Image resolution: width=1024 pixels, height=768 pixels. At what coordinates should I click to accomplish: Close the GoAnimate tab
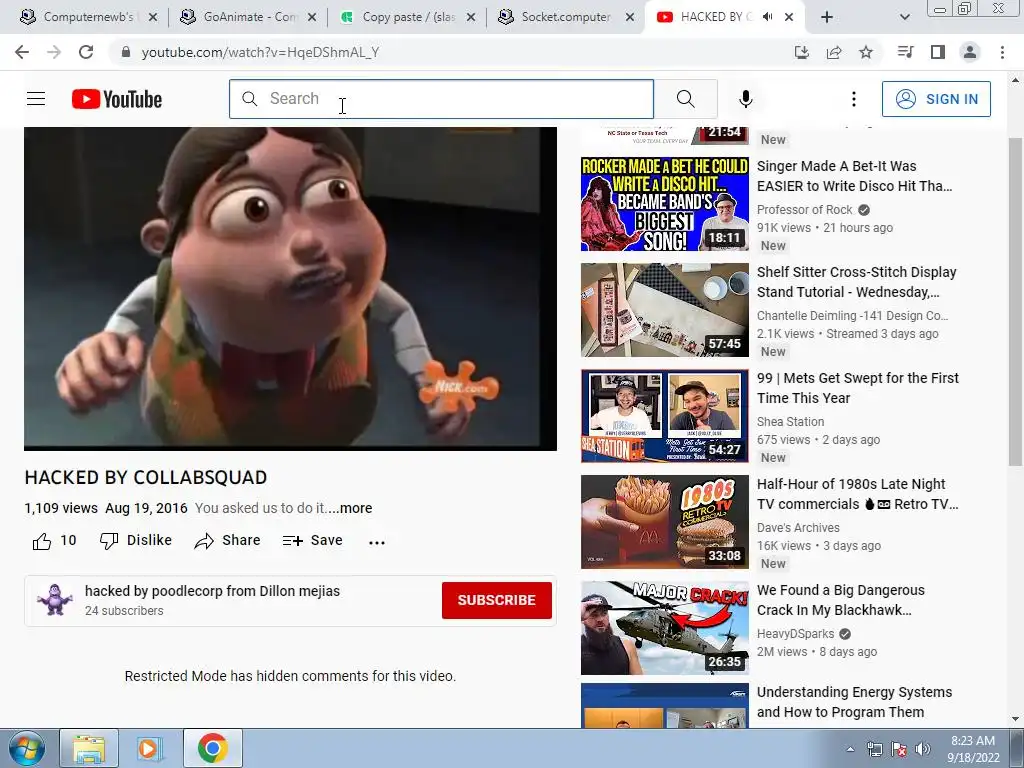click(x=312, y=18)
